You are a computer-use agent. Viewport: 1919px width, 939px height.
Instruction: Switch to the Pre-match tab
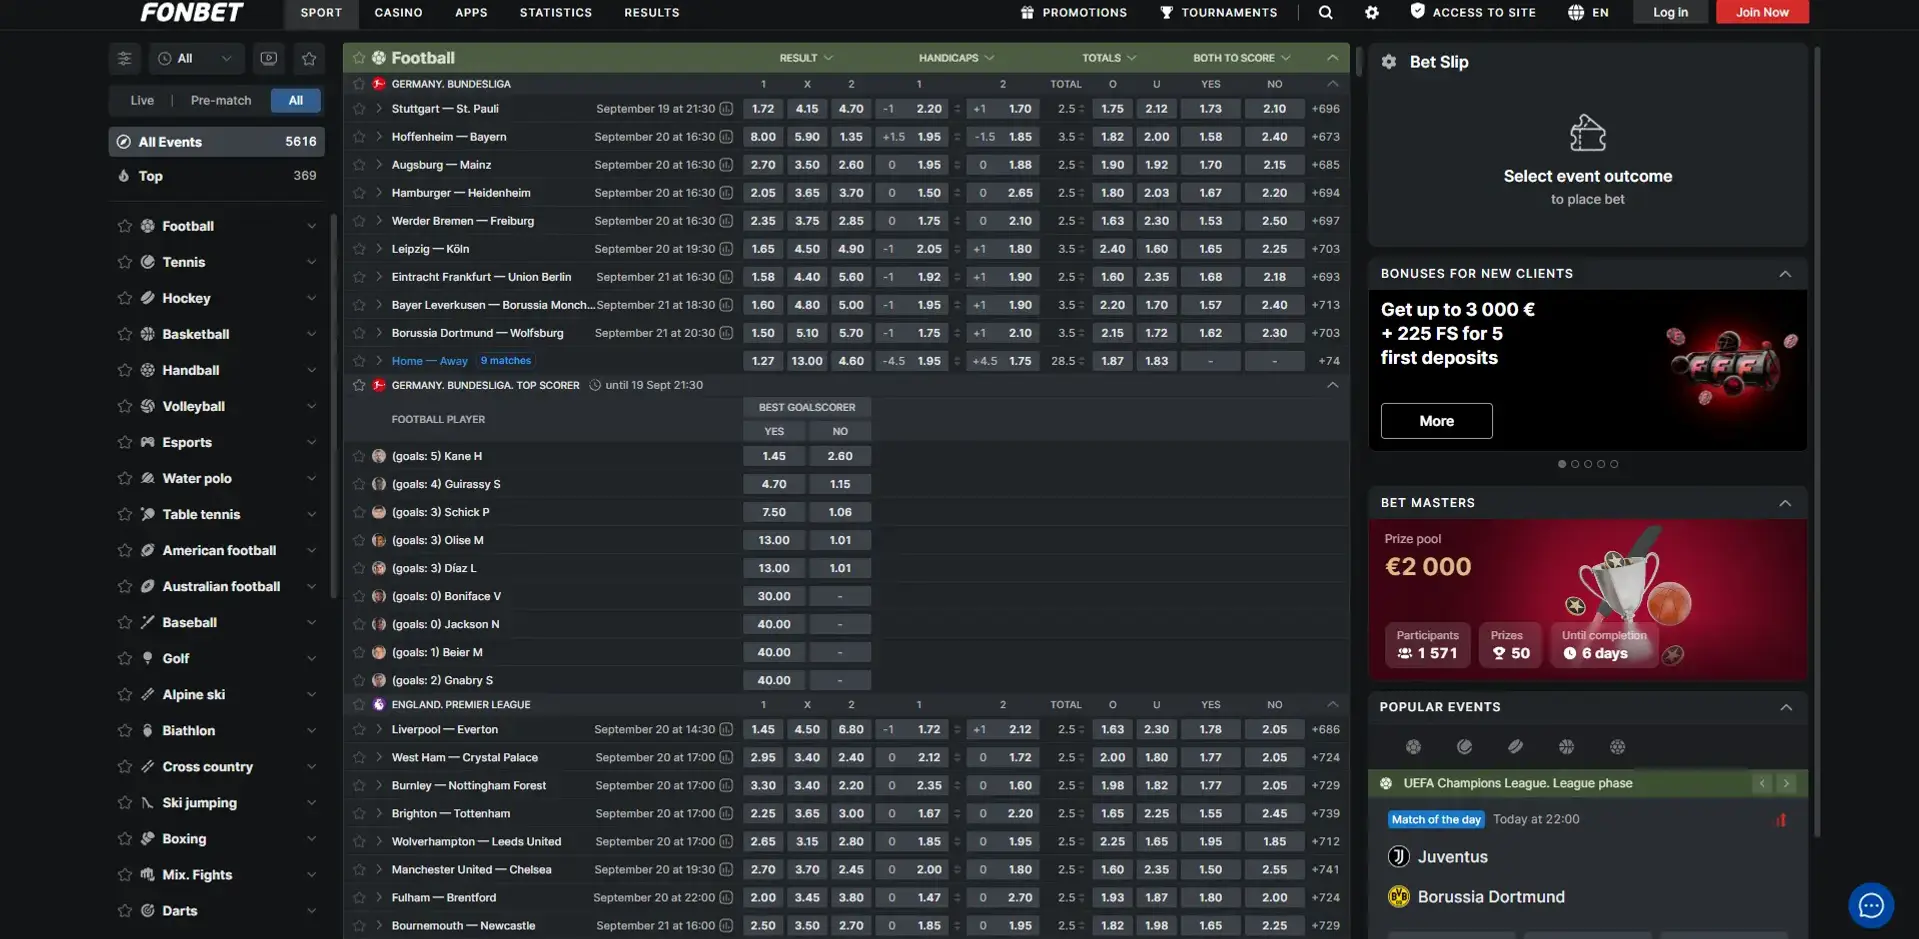[221, 100]
